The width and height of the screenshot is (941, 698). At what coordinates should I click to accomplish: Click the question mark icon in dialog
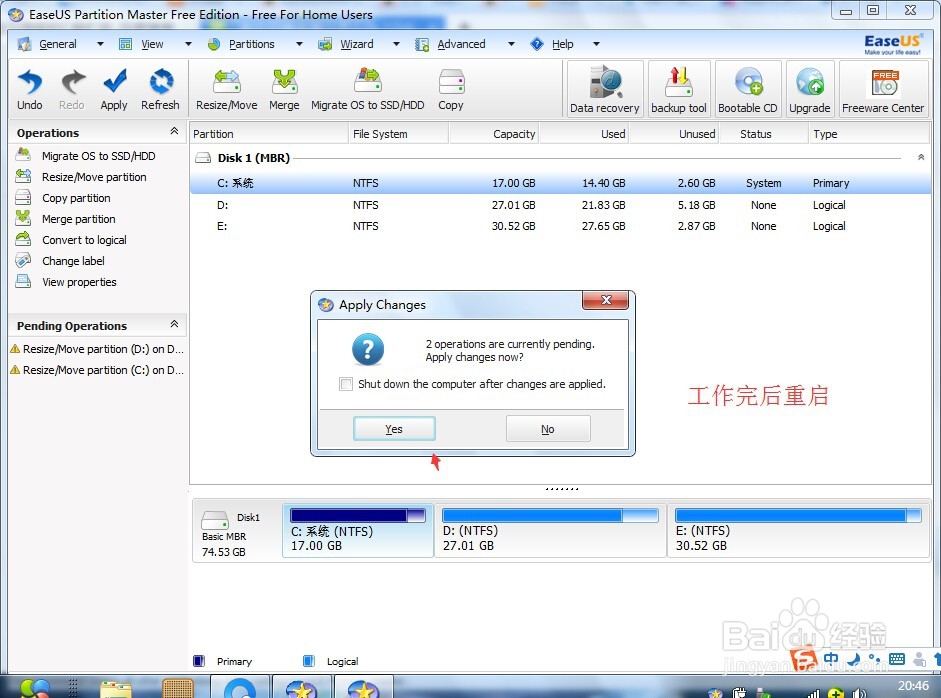pyautogui.click(x=368, y=349)
